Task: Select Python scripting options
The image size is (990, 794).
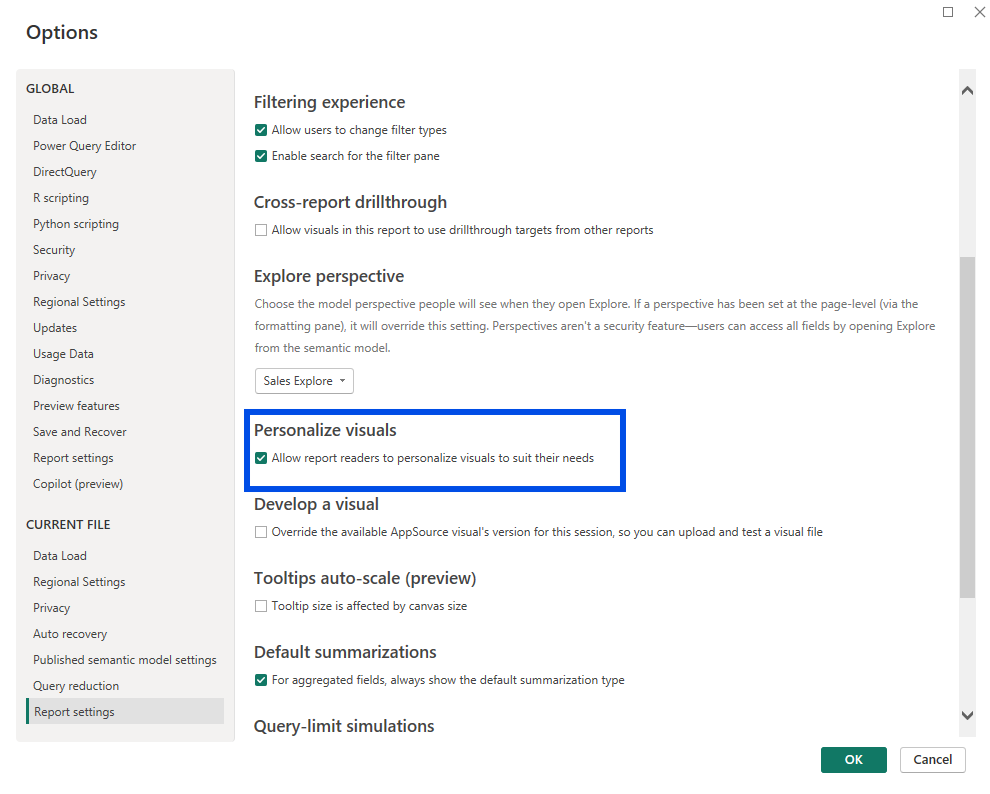Action: coord(76,224)
